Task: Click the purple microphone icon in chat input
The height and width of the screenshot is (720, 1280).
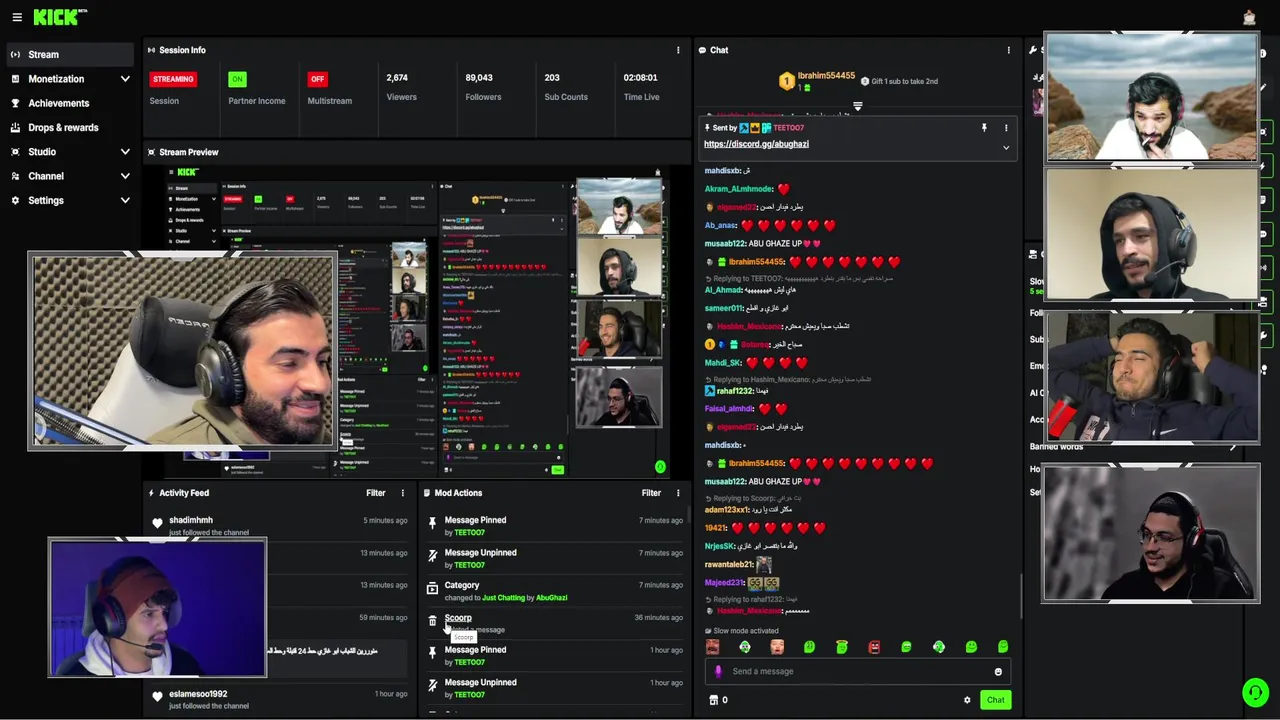Action: 718,672
